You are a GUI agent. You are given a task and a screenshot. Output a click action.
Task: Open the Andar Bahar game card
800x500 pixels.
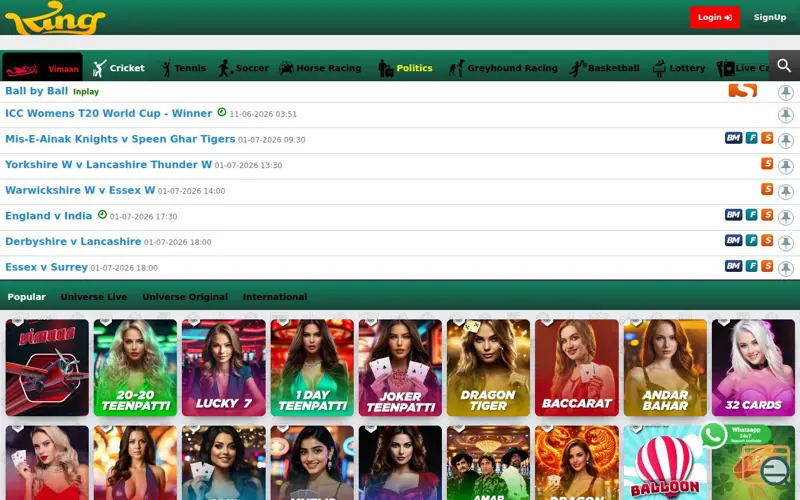[x=665, y=367]
